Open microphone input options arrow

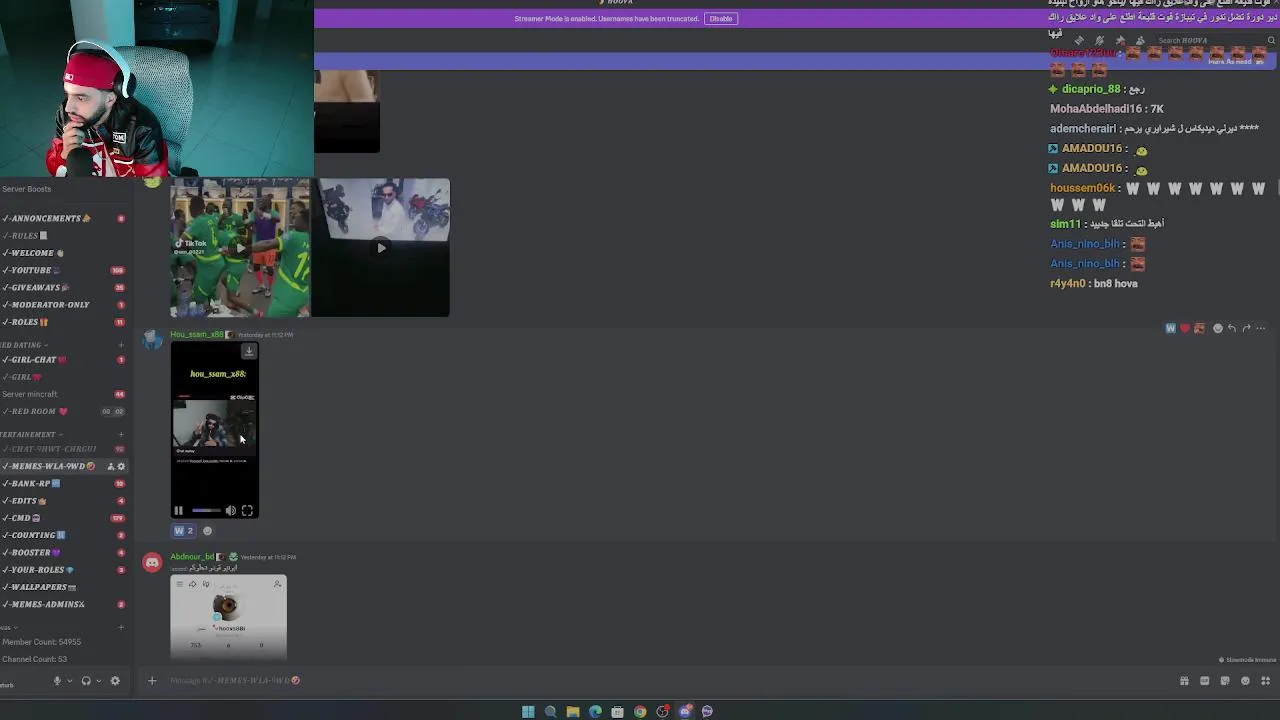pyautogui.click(x=69, y=681)
